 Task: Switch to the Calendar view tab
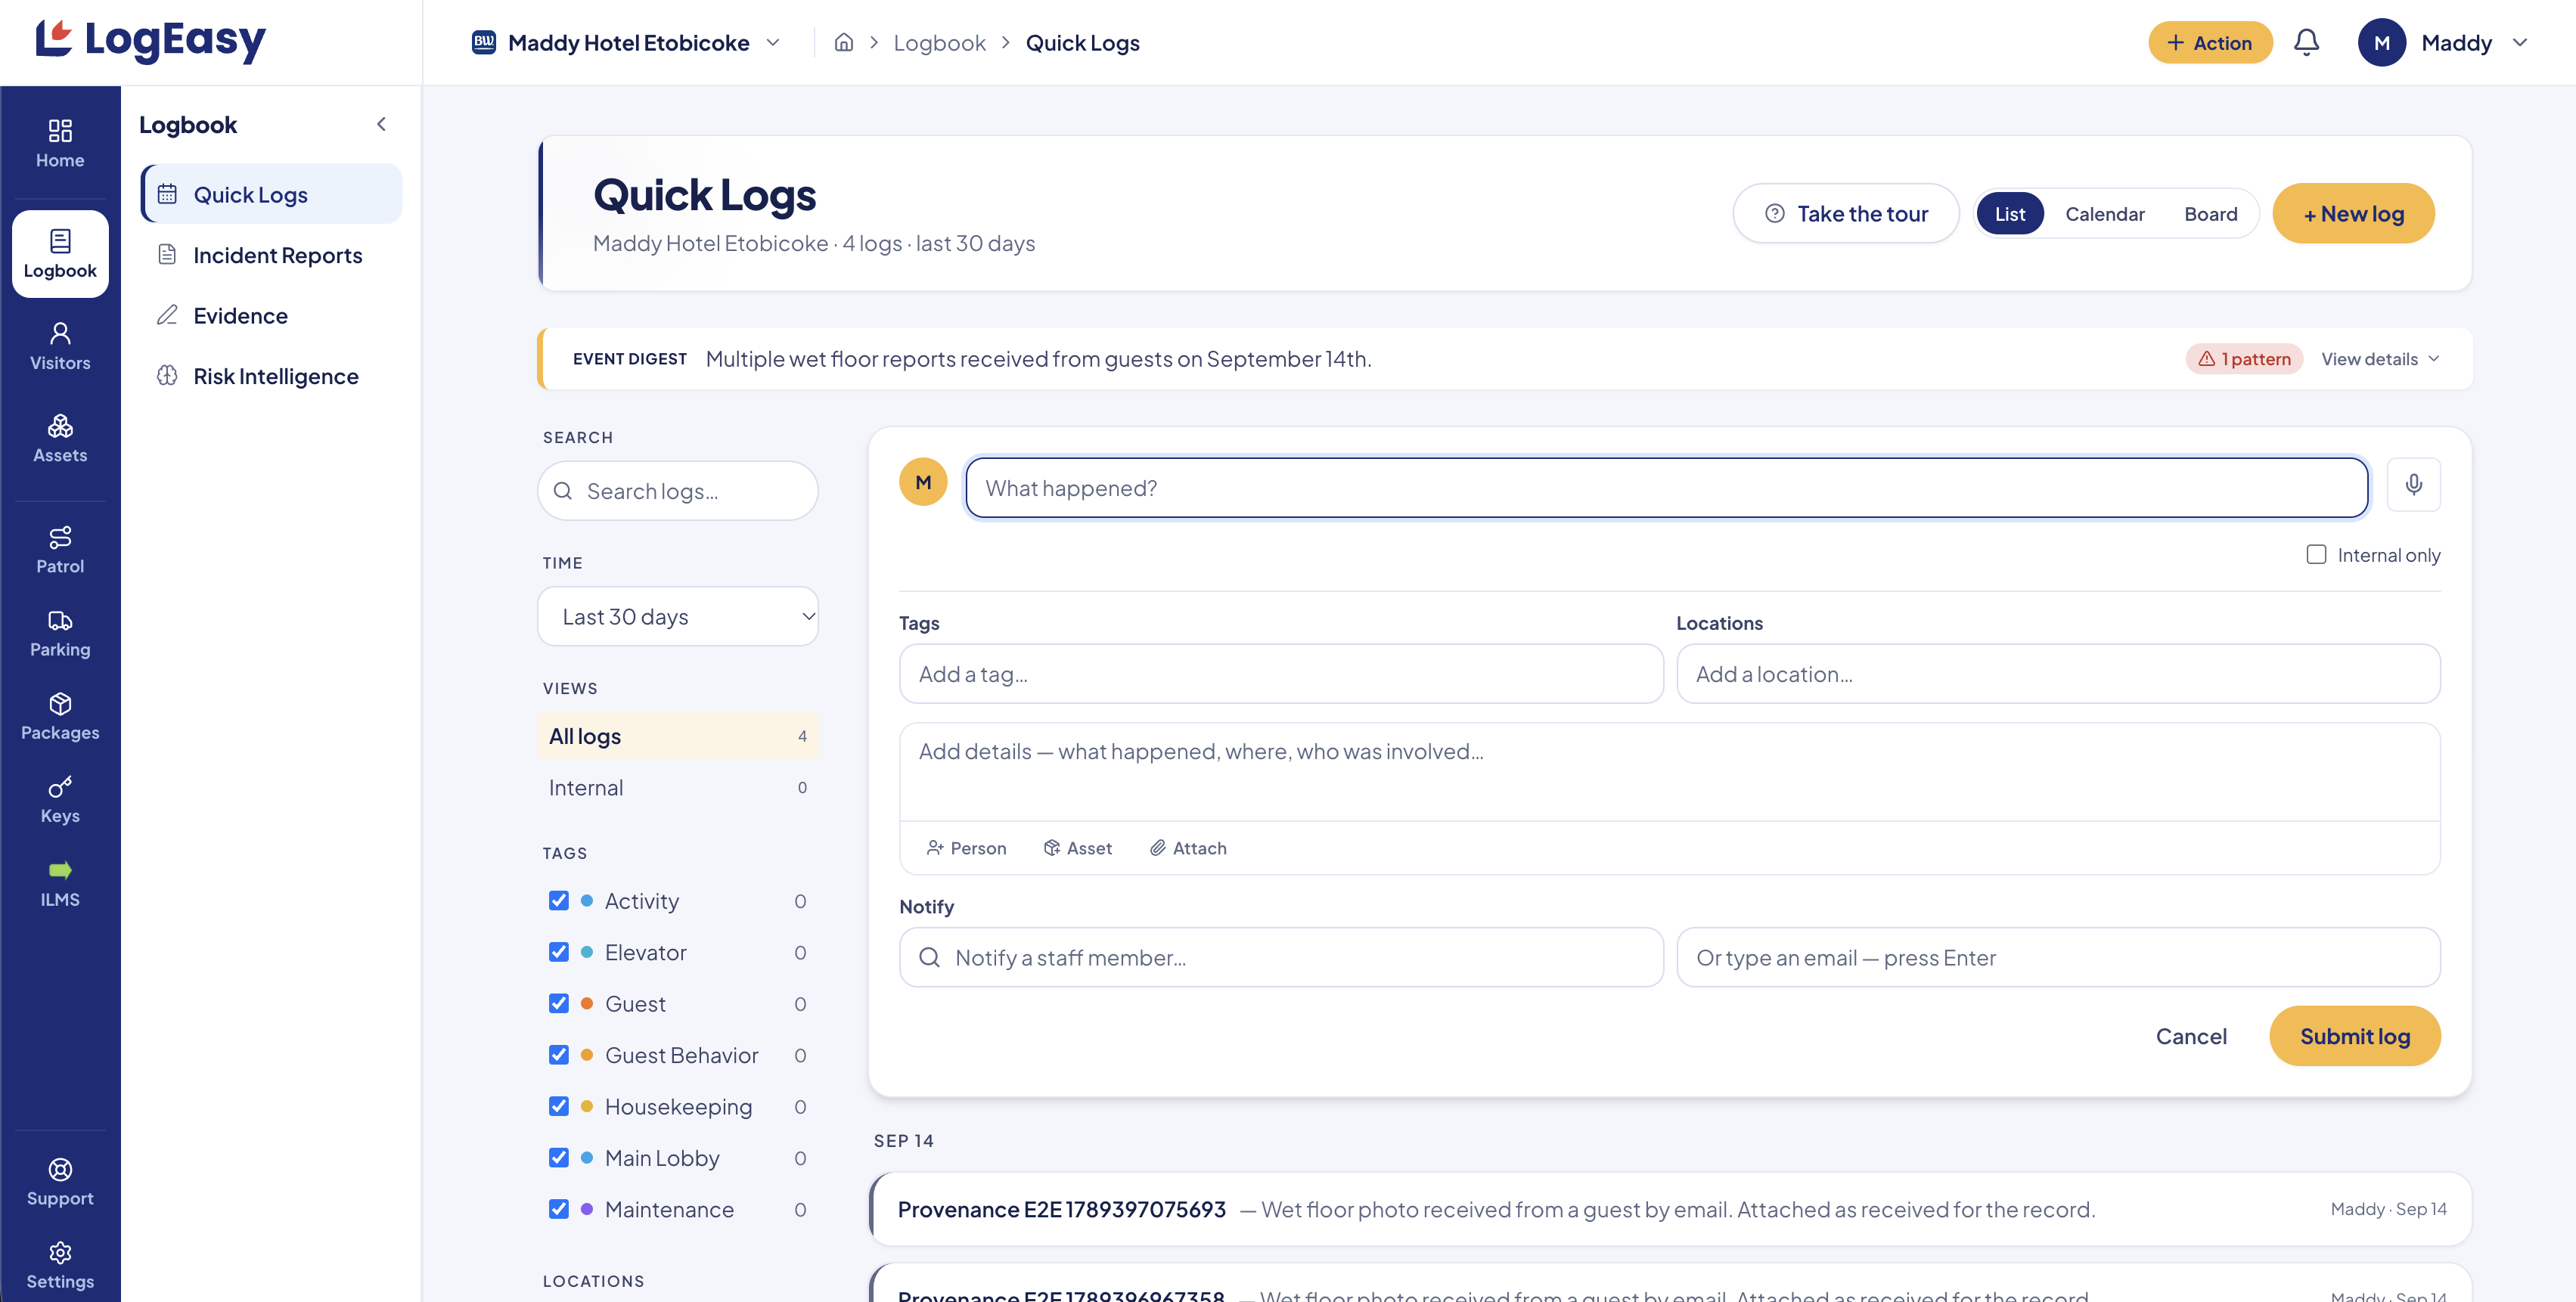coord(2104,214)
